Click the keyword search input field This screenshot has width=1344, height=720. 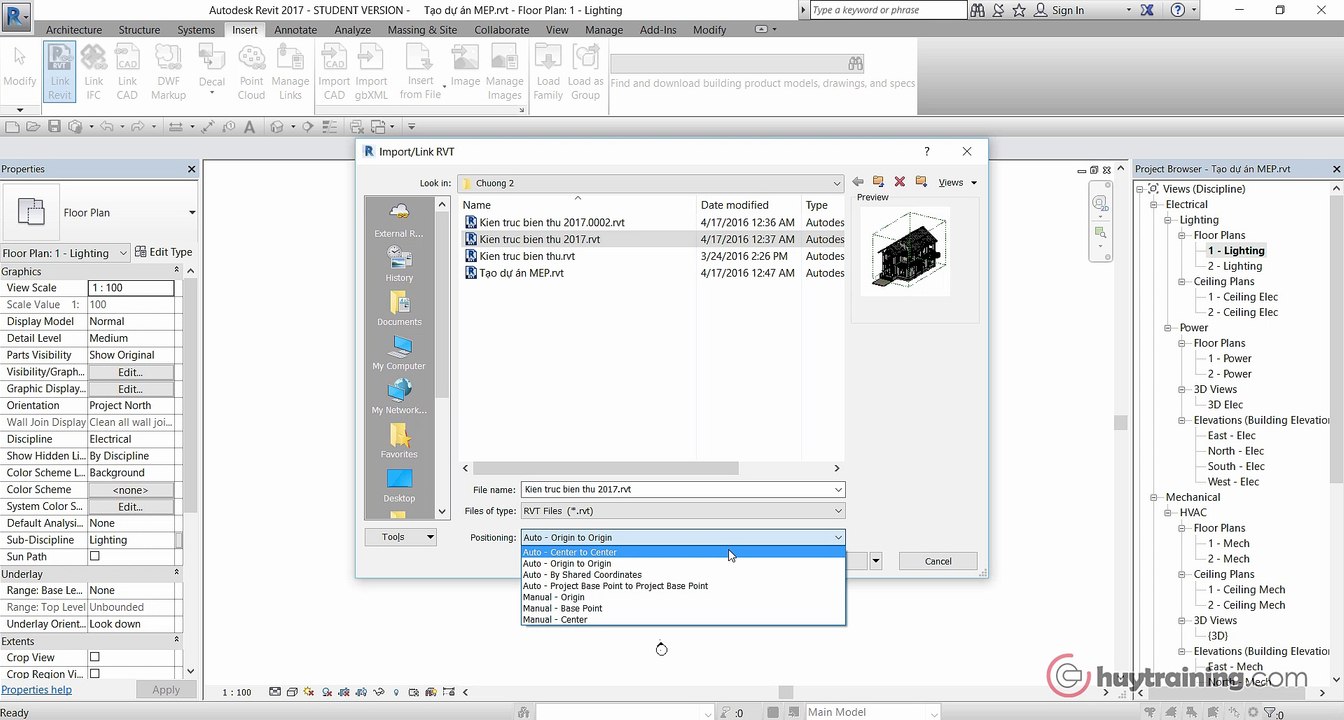[888, 10]
